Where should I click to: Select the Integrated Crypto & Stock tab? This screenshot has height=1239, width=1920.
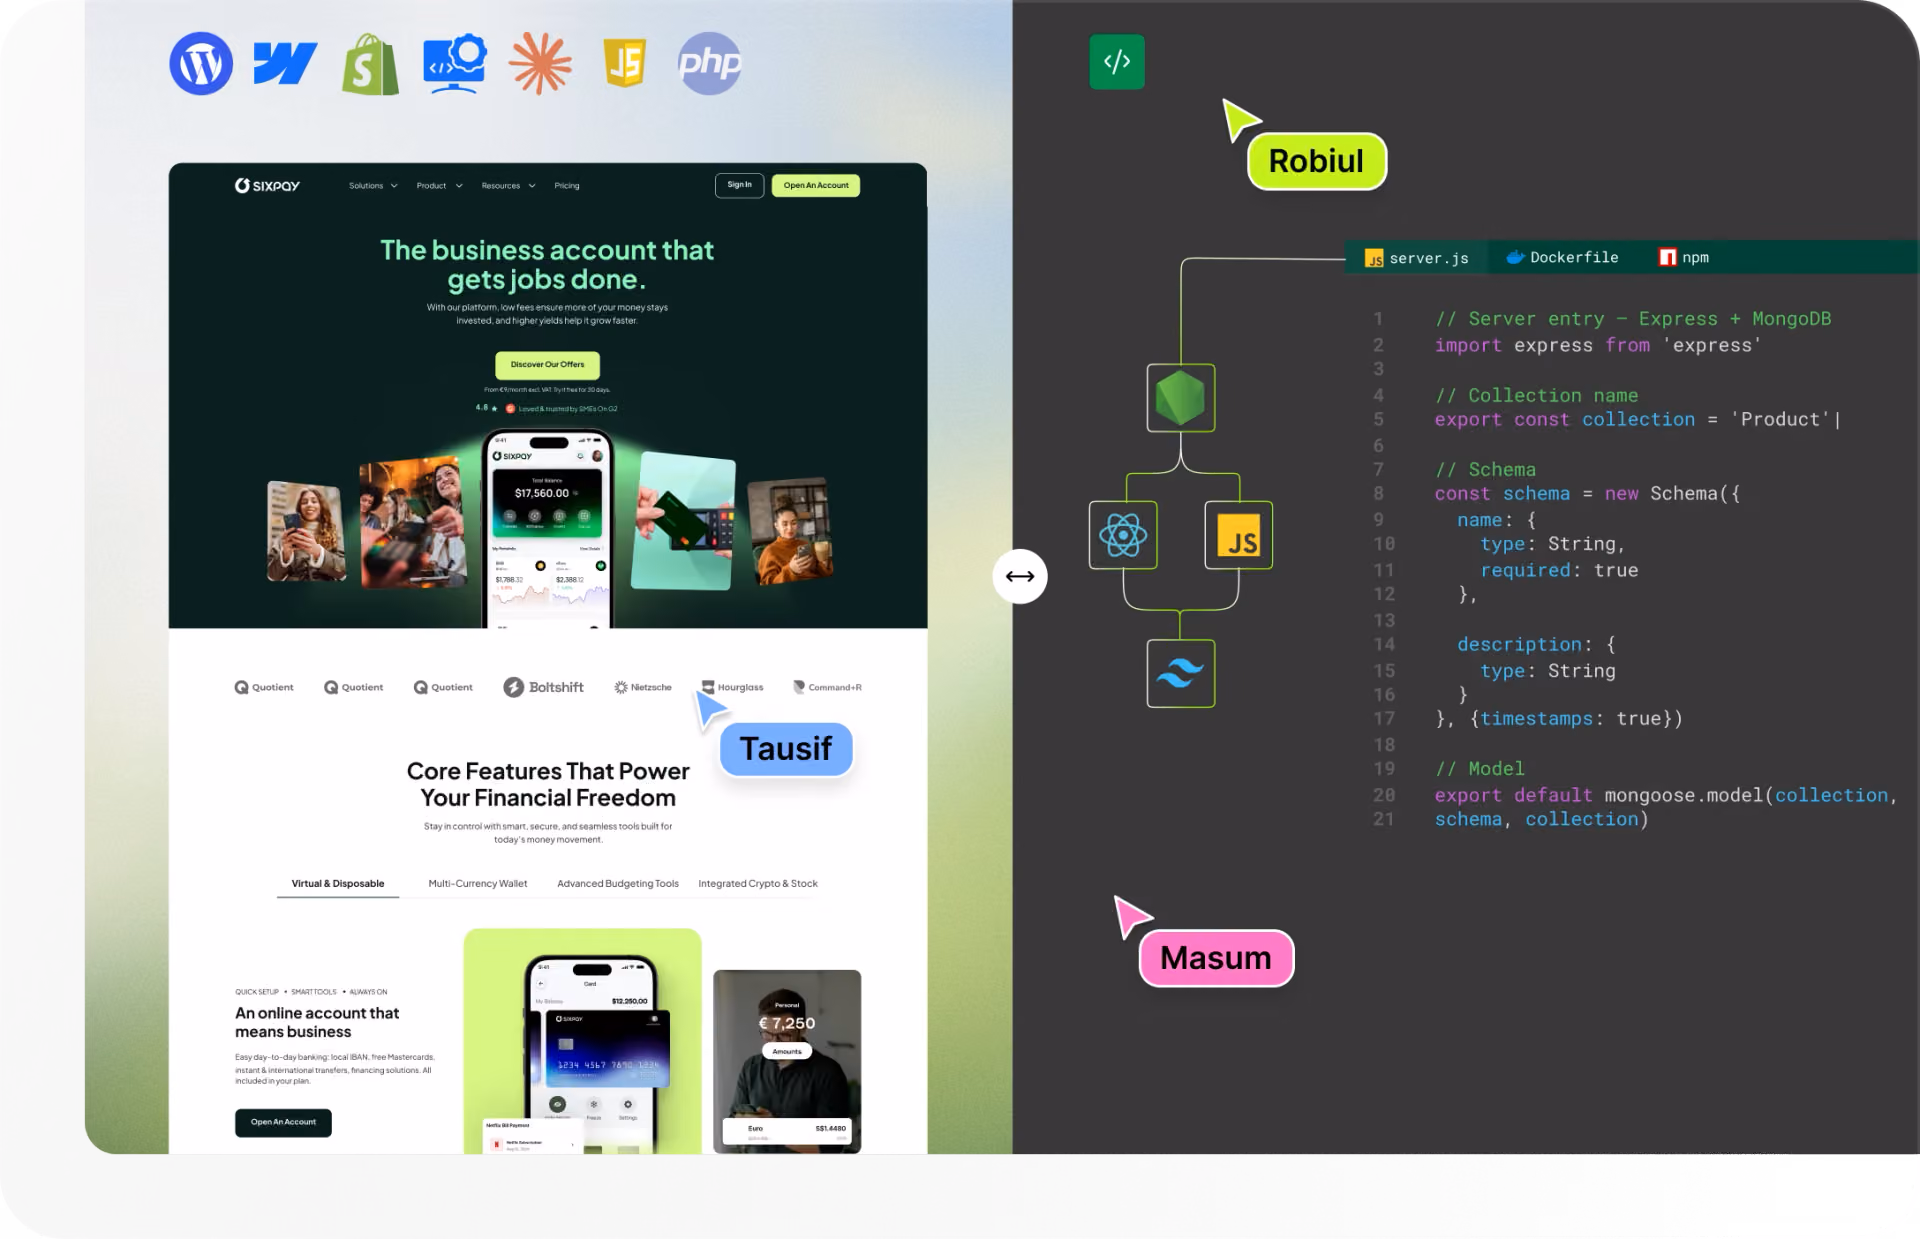758,884
